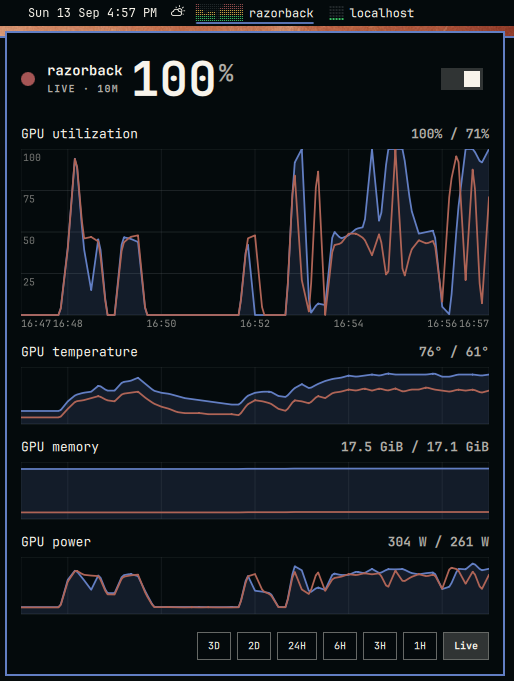Click the 16:50 time axis label
Screen dimensions: 514x681
click(161, 324)
